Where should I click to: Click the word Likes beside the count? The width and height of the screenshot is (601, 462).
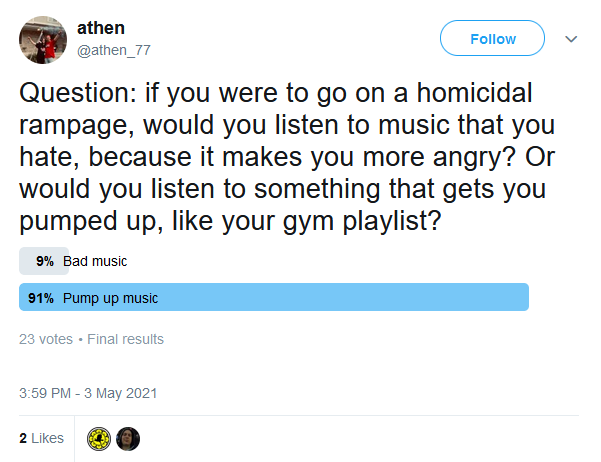[48, 438]
